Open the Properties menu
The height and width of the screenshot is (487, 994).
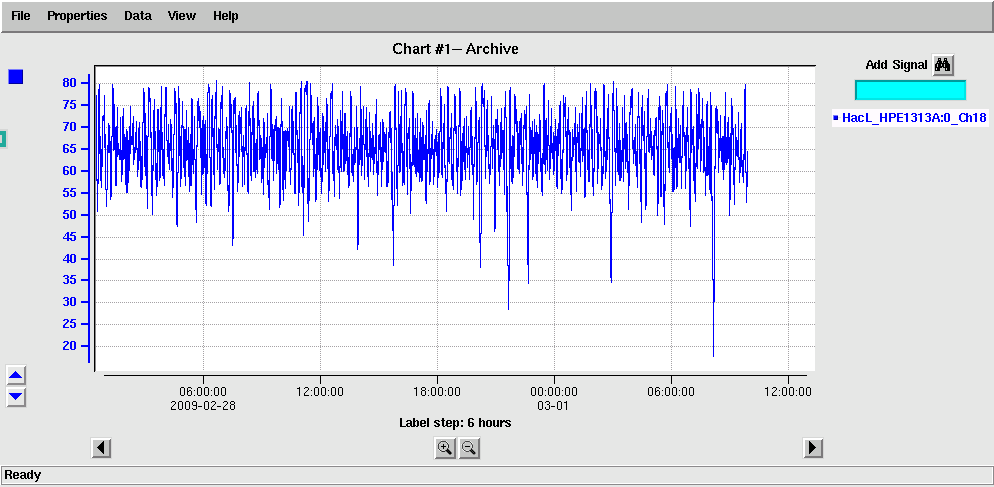[77, 16]
